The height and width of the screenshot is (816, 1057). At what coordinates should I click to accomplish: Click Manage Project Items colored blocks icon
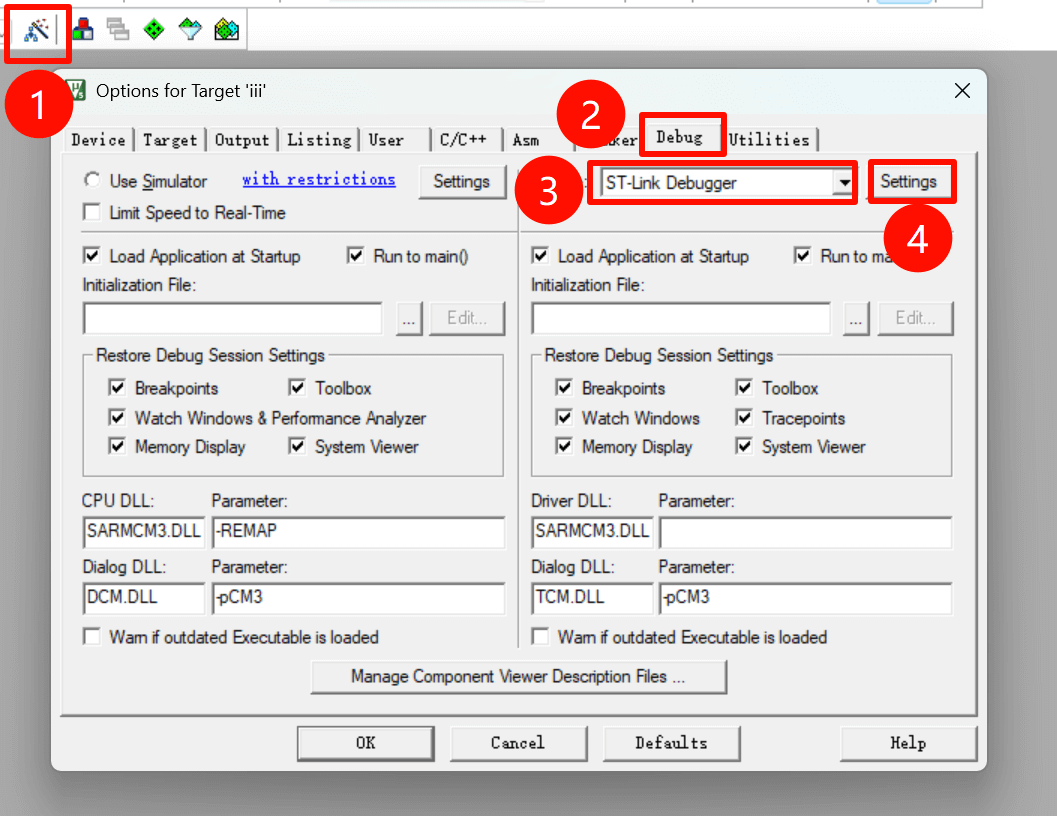click(84, 30)
